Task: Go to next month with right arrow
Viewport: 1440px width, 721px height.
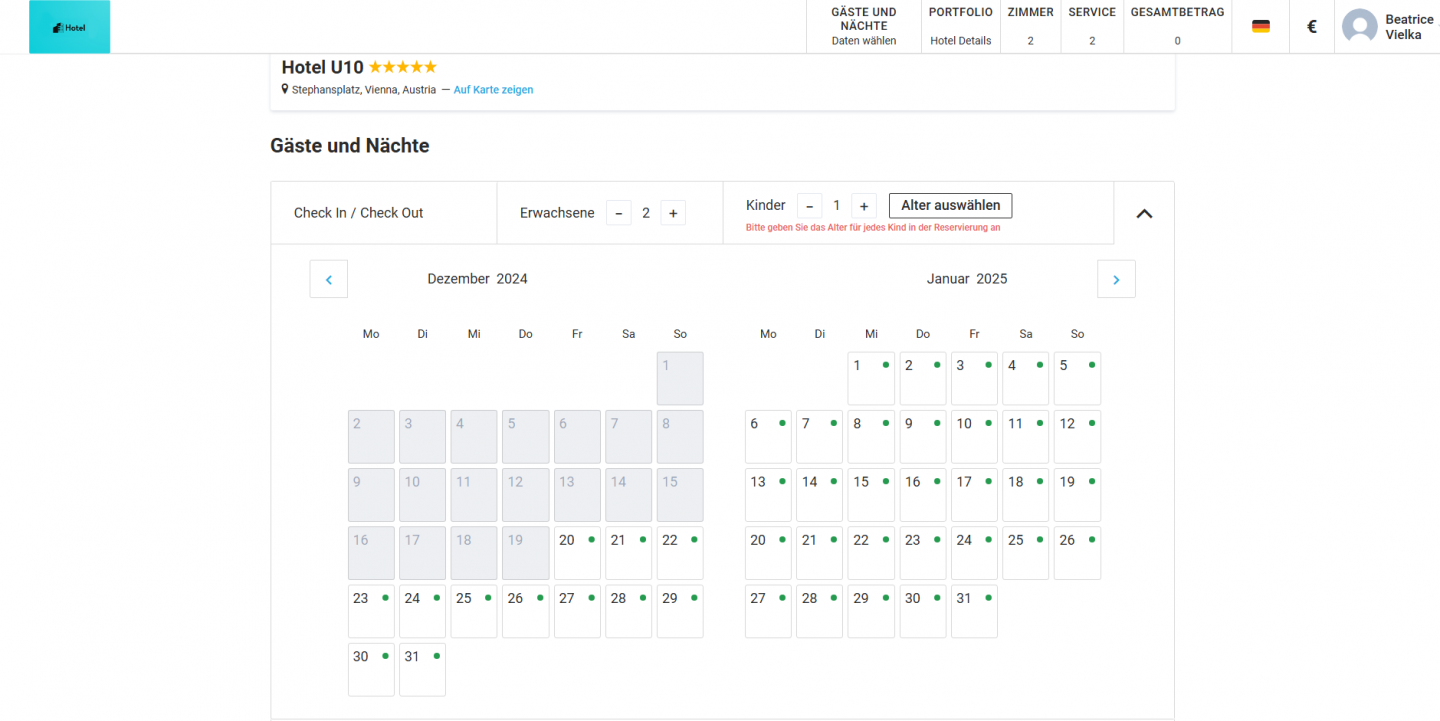Action: (x=1116, y=279)
